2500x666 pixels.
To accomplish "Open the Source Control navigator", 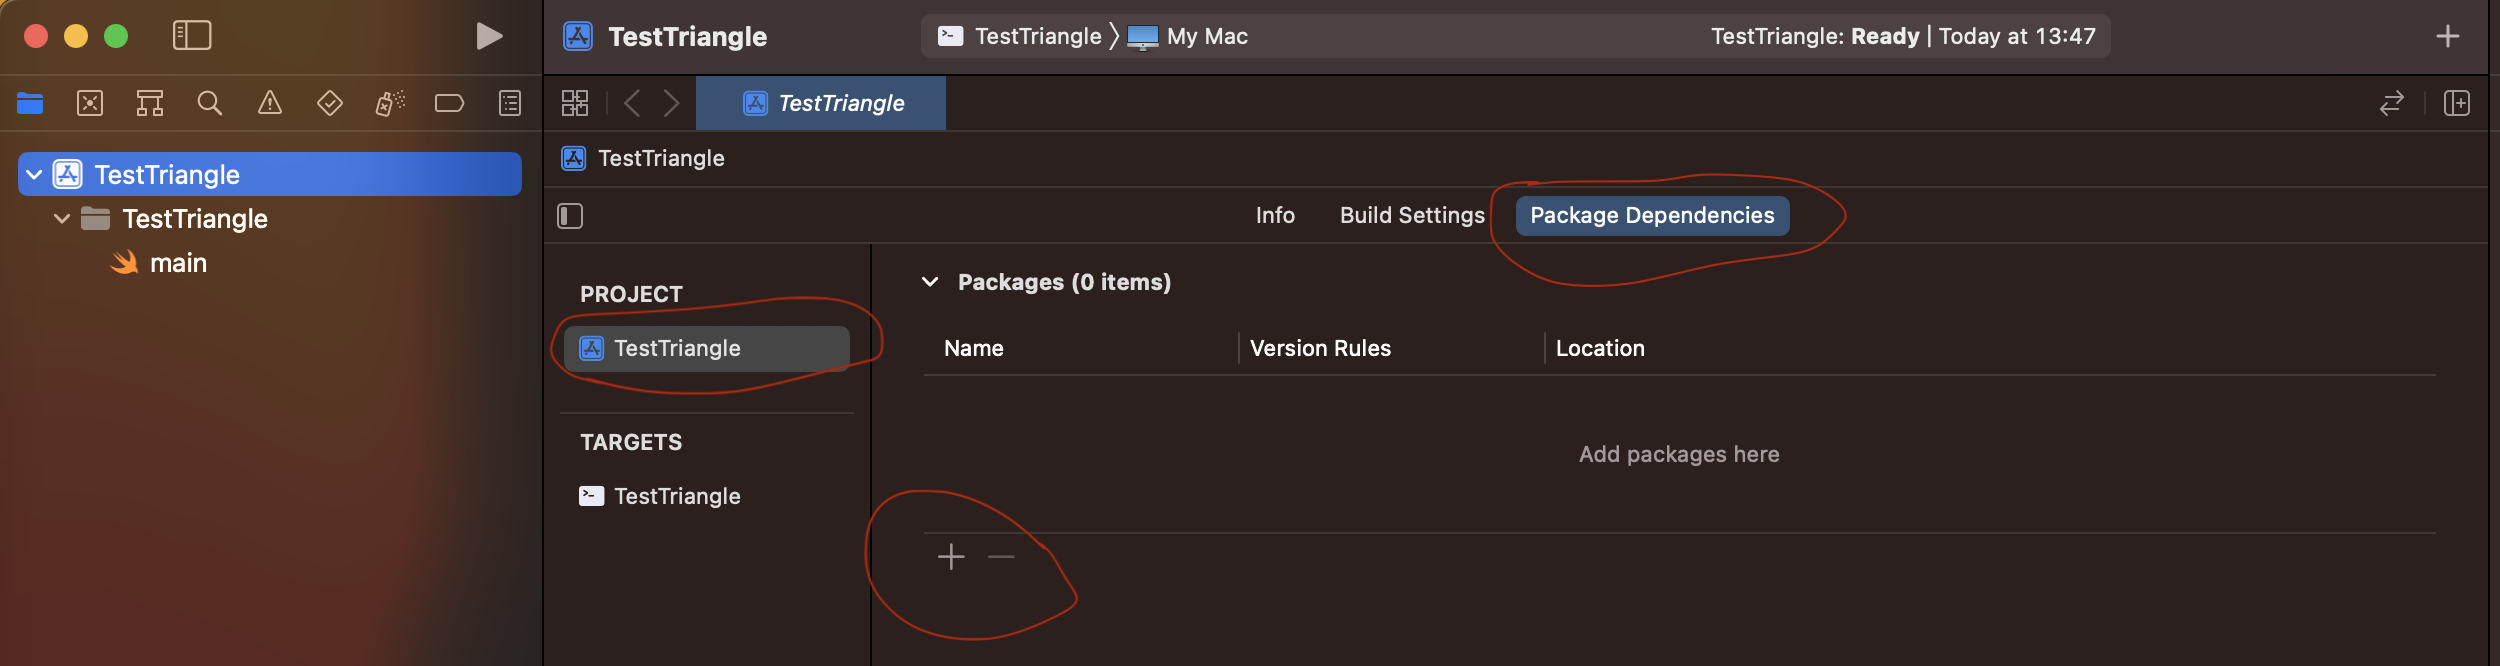I will tap(90, 103).
